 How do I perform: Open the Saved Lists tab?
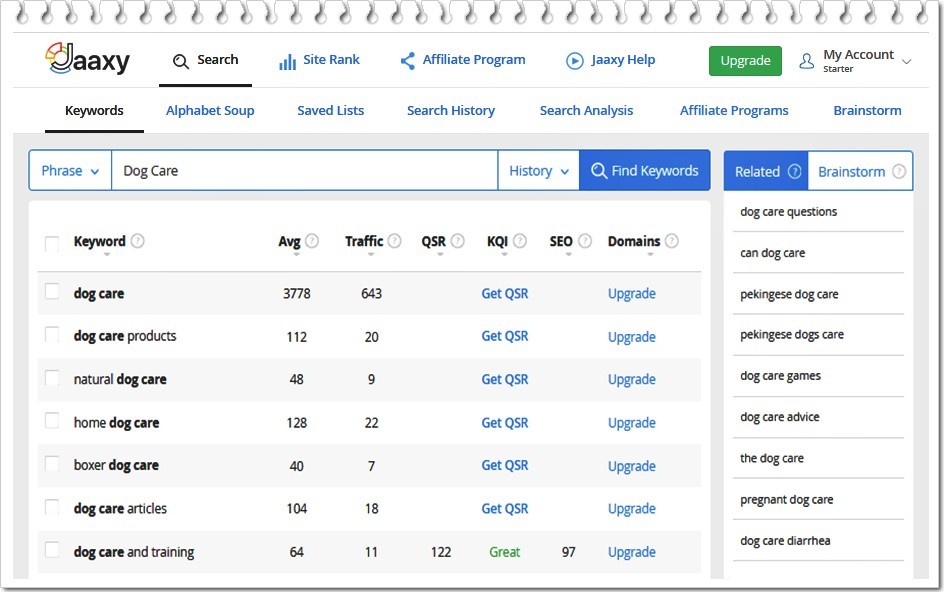pos(331,111)
